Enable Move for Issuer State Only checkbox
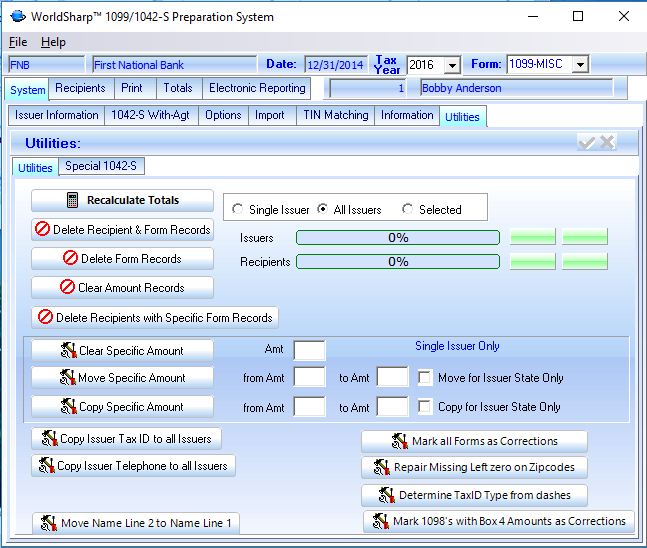647x548 pixels. [x=425, y=378]
